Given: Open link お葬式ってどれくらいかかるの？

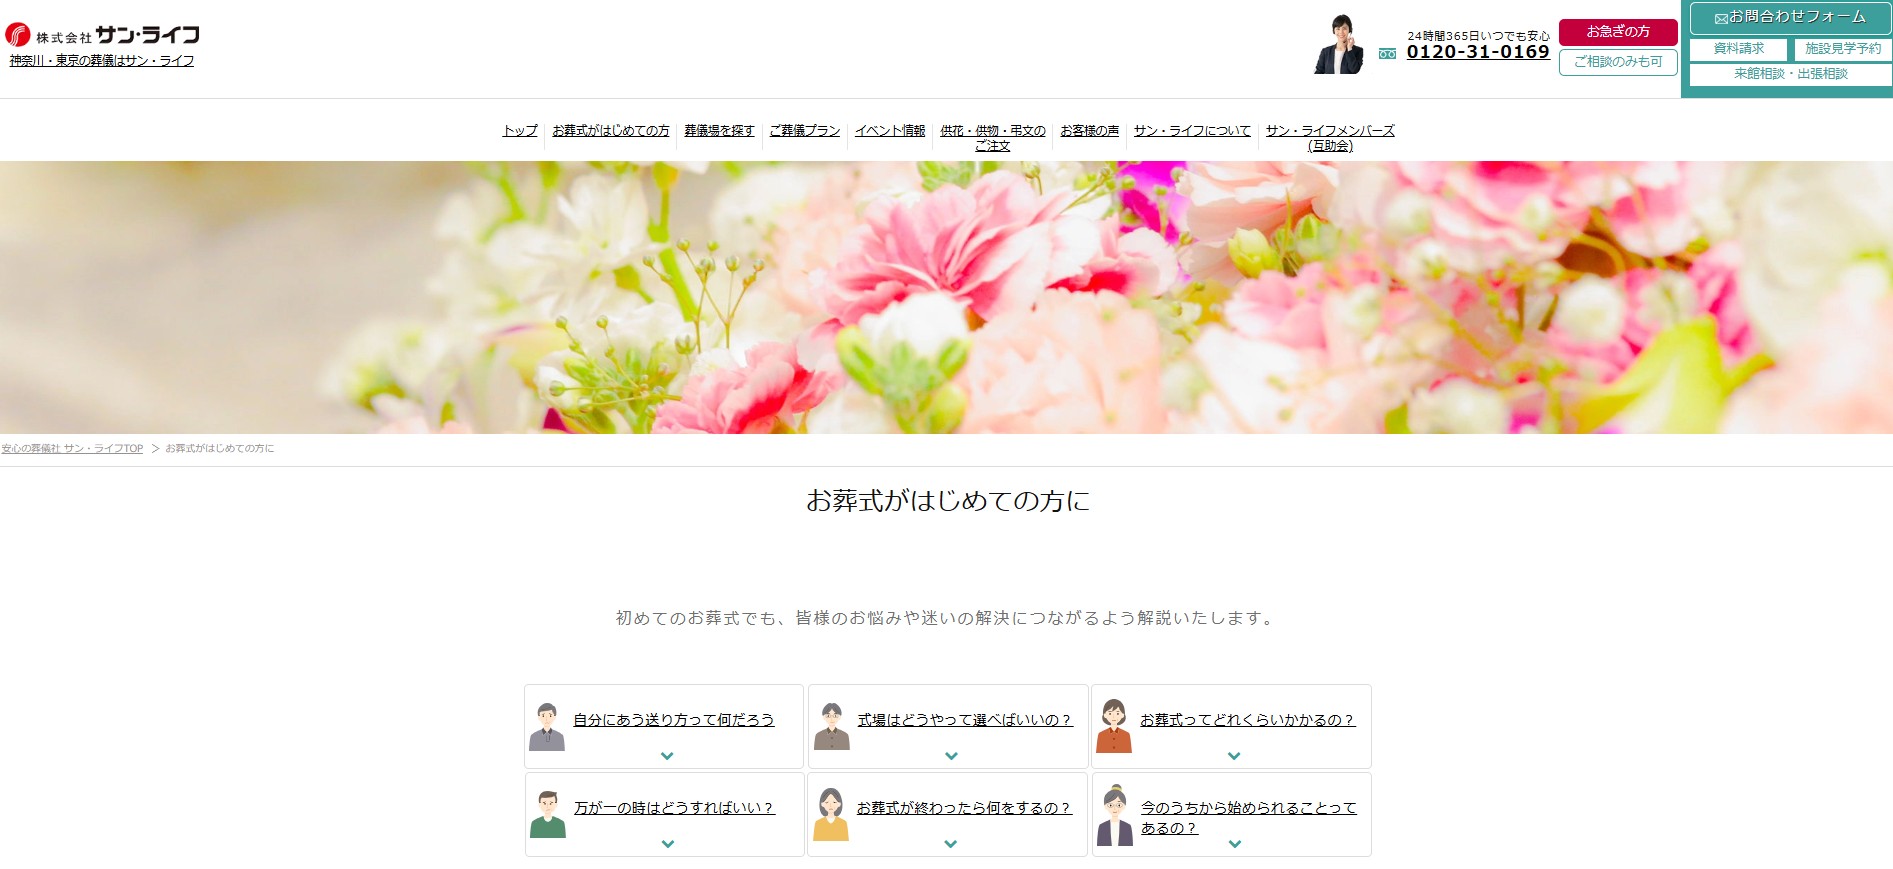Looking at the screenshot, I should [x=1248, y=720].
